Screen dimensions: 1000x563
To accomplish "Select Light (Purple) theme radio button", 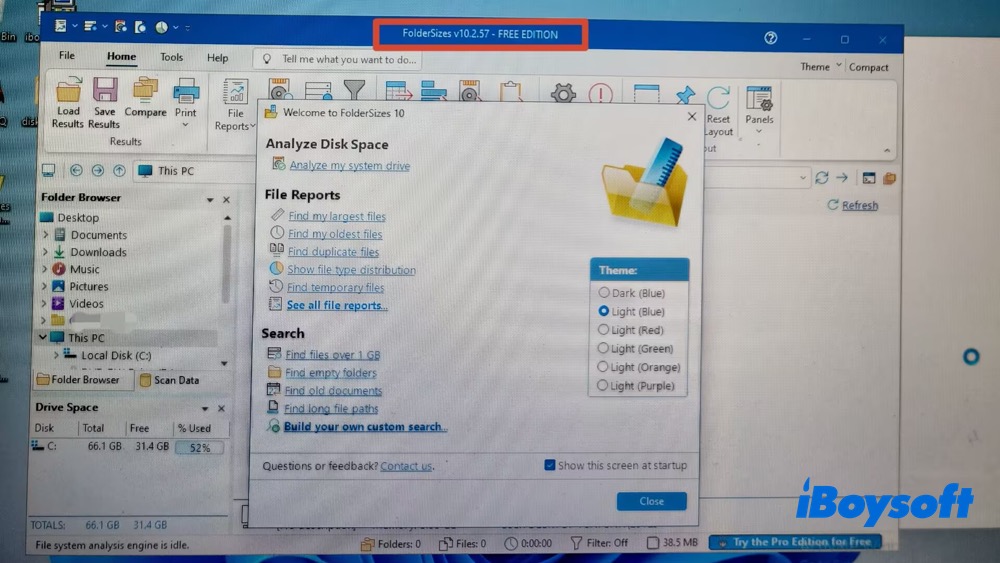I will click(602, 385).
